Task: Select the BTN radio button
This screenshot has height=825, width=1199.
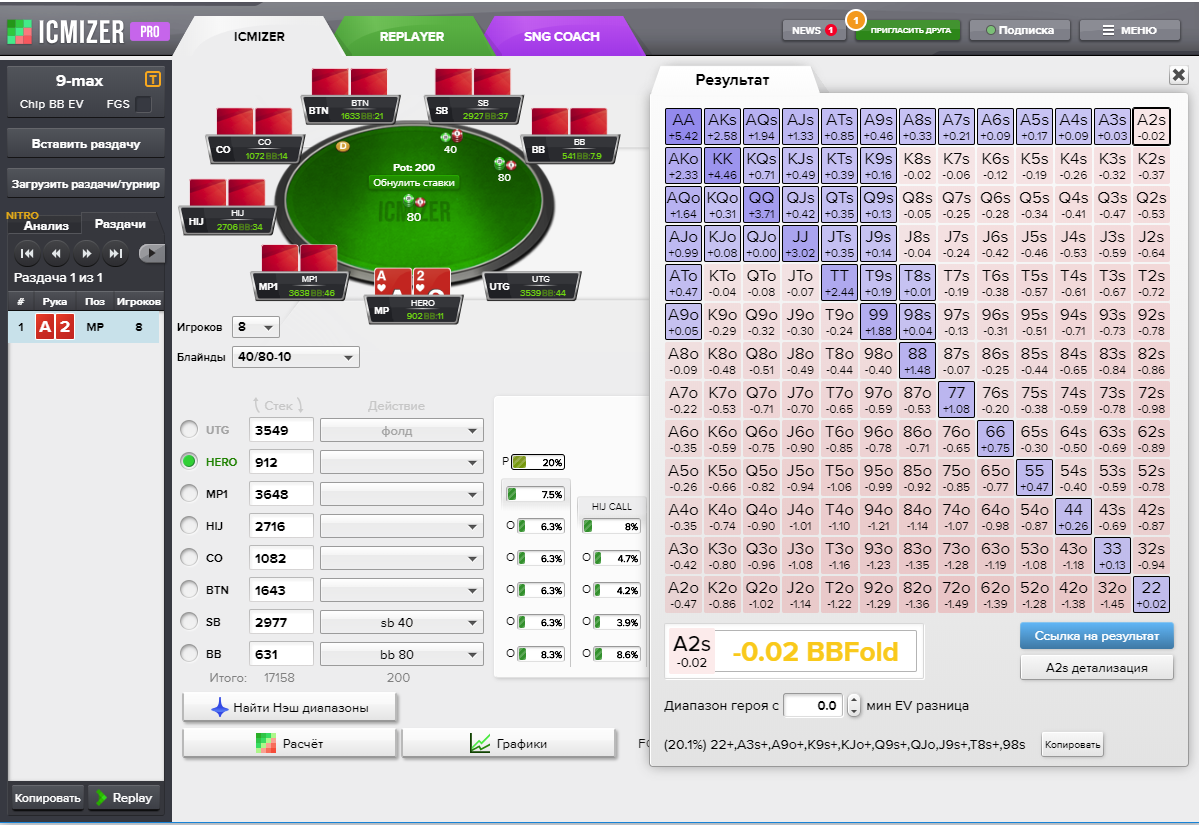Action: [x=189, y=590]
